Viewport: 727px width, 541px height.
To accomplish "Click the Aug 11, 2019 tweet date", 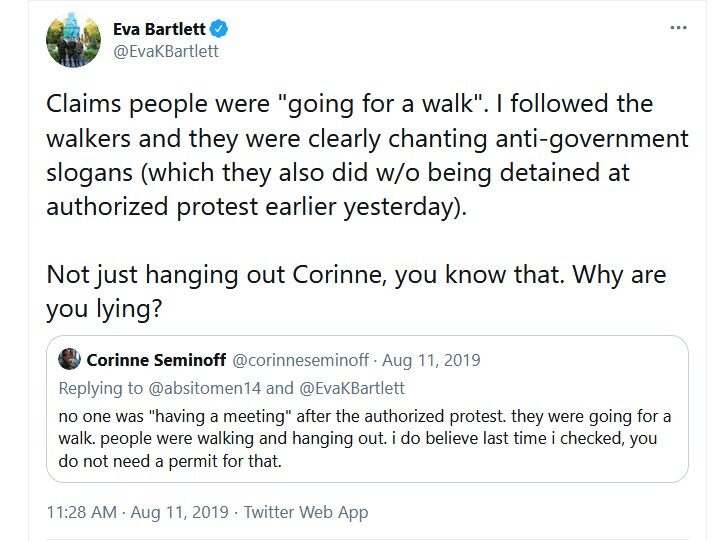I will (179, 512).
